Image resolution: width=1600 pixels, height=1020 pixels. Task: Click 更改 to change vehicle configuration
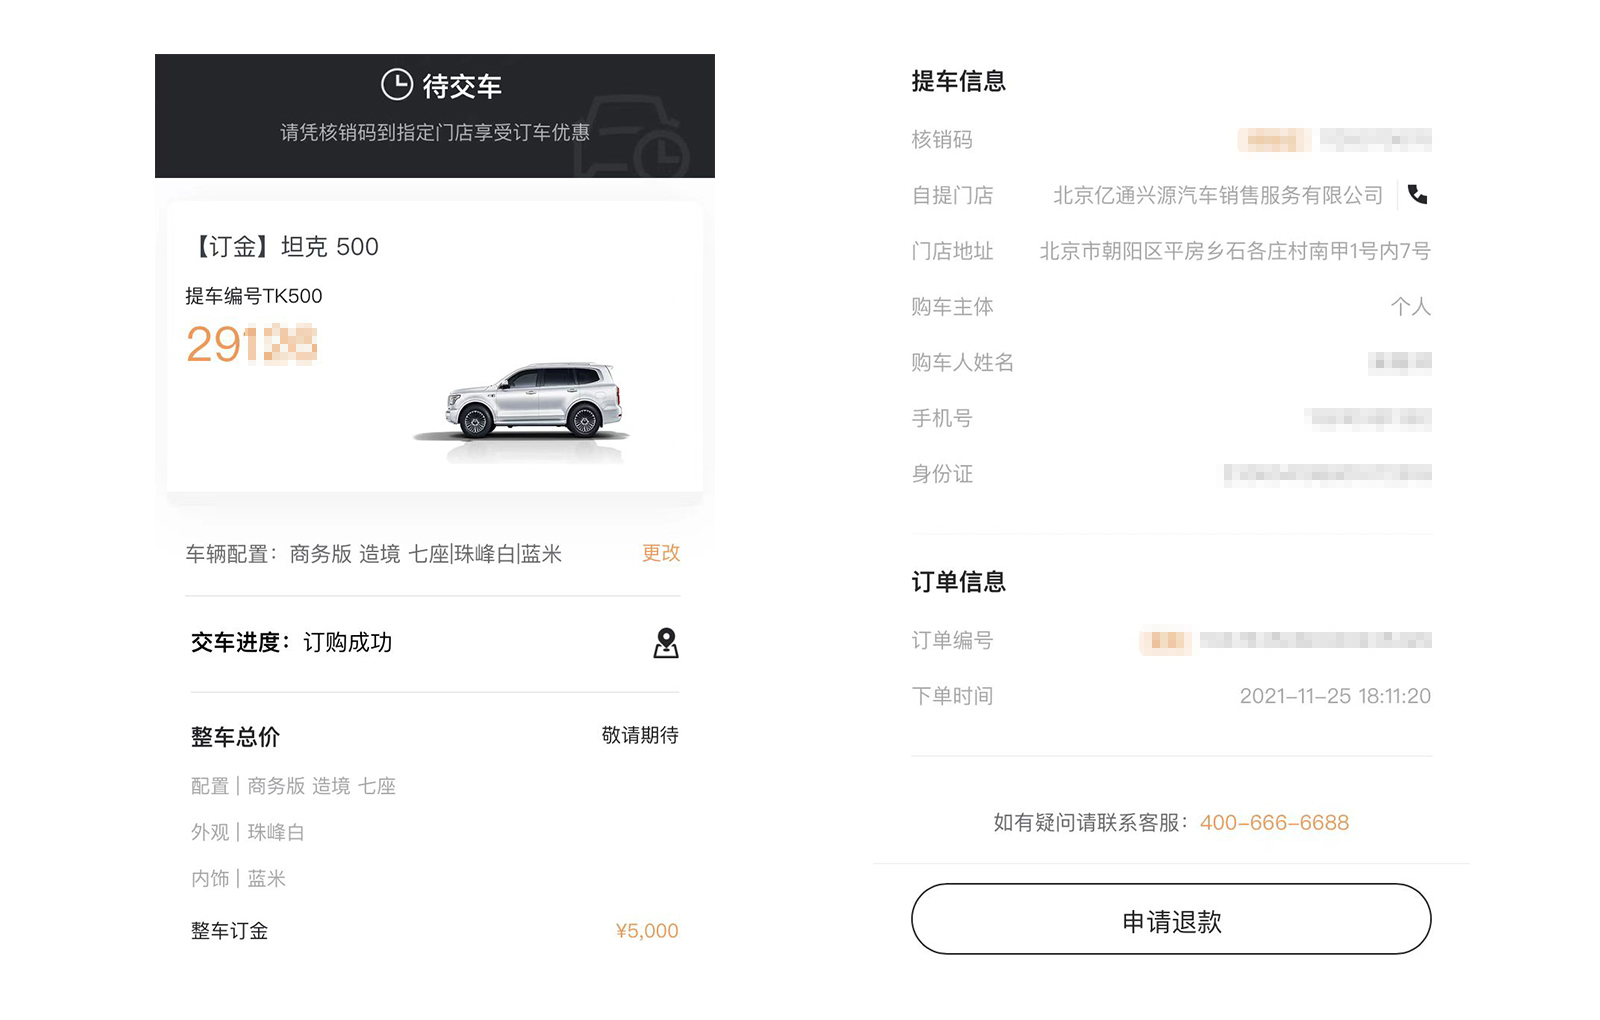(660, 553)
